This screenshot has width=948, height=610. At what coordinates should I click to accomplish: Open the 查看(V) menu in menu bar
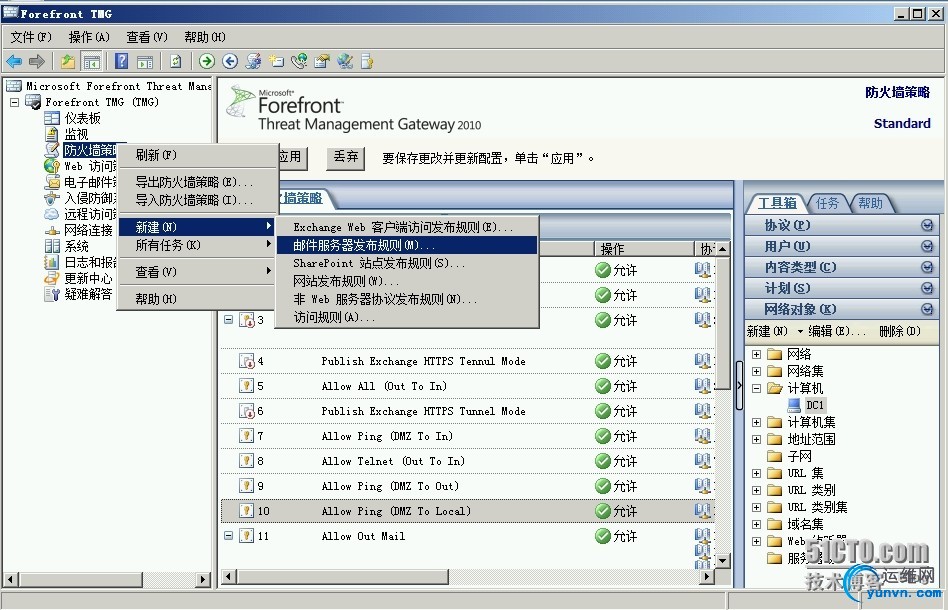click(x=147, y=37)
